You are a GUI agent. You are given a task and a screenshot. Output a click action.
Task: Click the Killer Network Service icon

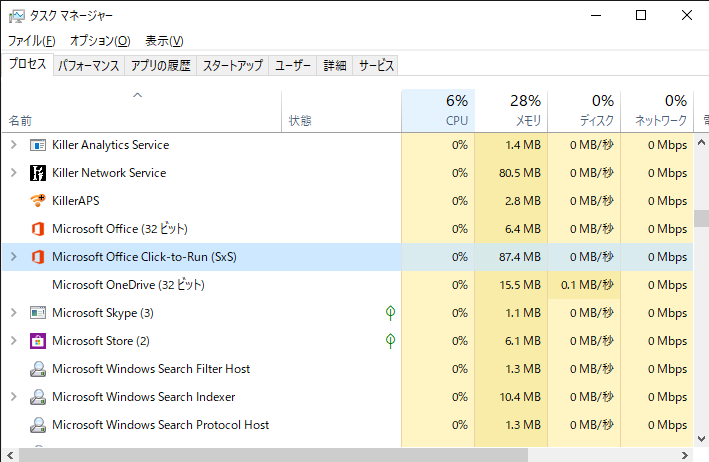[x=38, y=173]
